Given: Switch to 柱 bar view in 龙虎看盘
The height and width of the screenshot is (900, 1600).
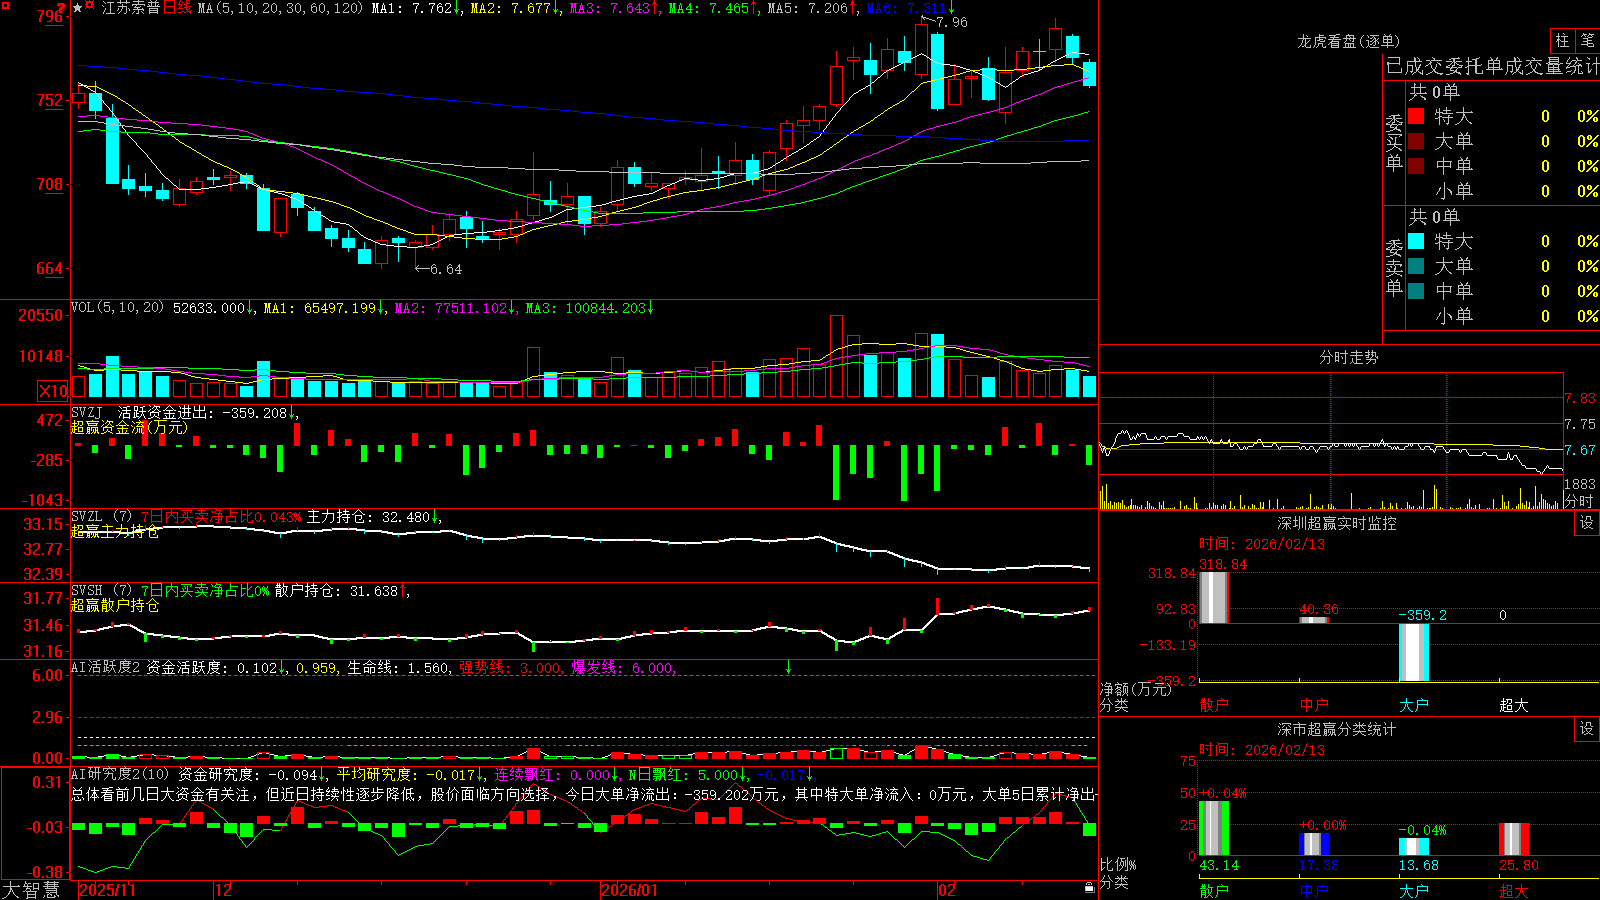Looking at the screenshot, I should pos(1562,41).
